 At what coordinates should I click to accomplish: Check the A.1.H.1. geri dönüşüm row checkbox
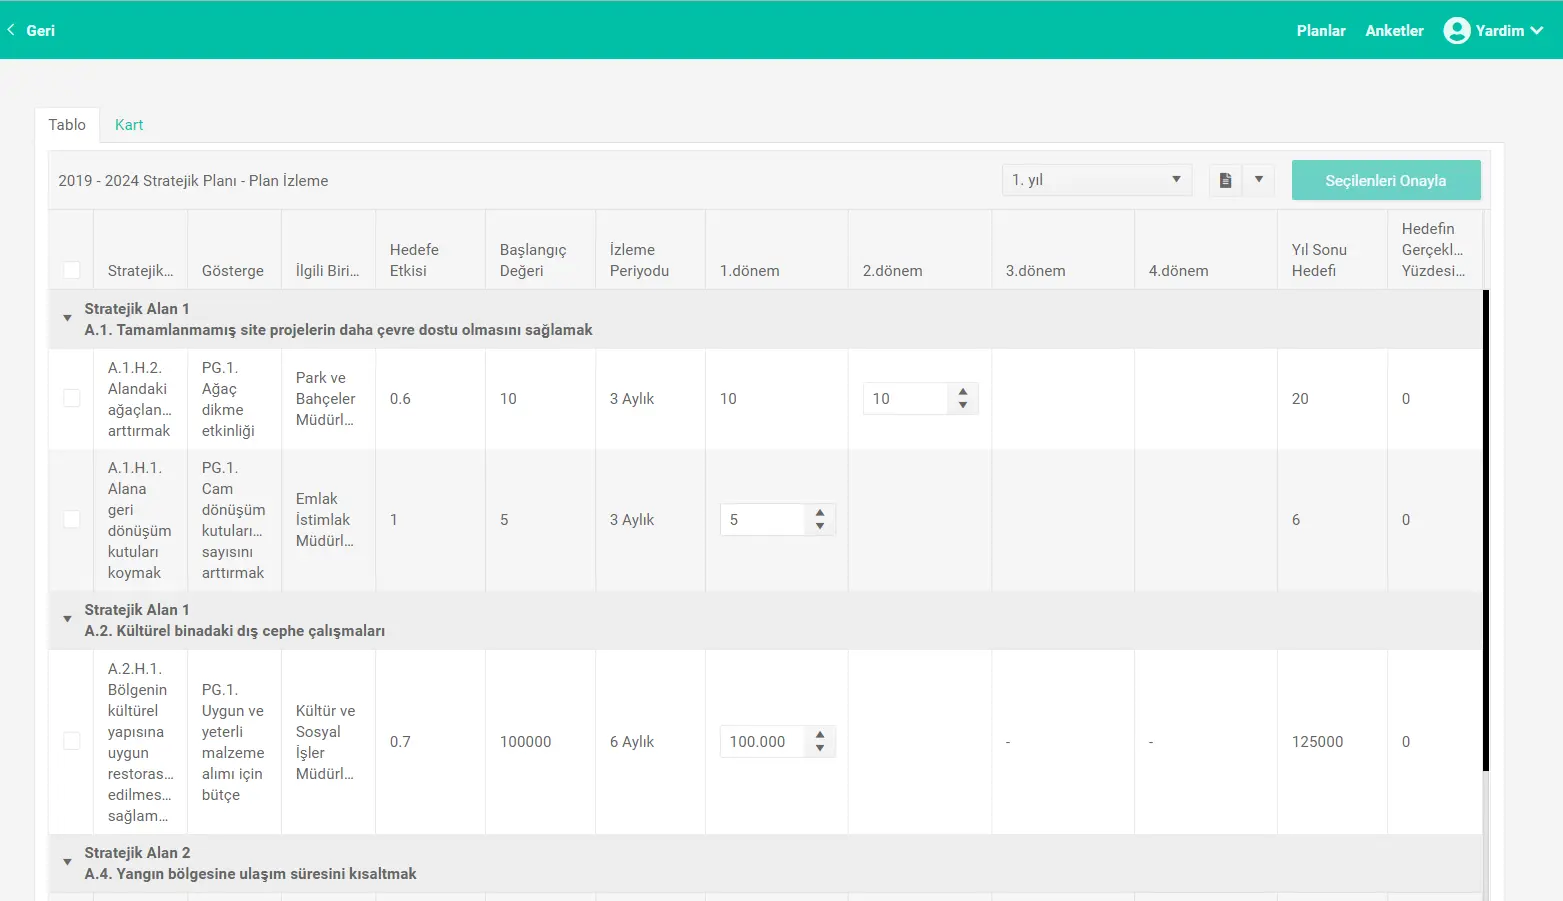pos(72,520)
